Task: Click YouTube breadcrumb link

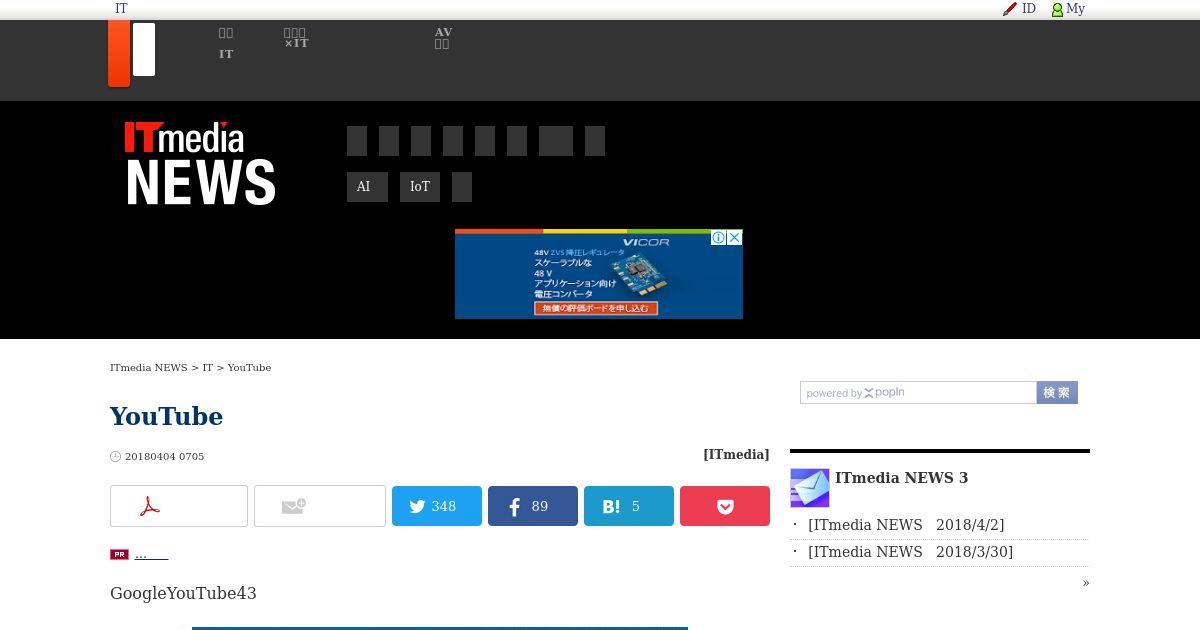Action: 249,368
